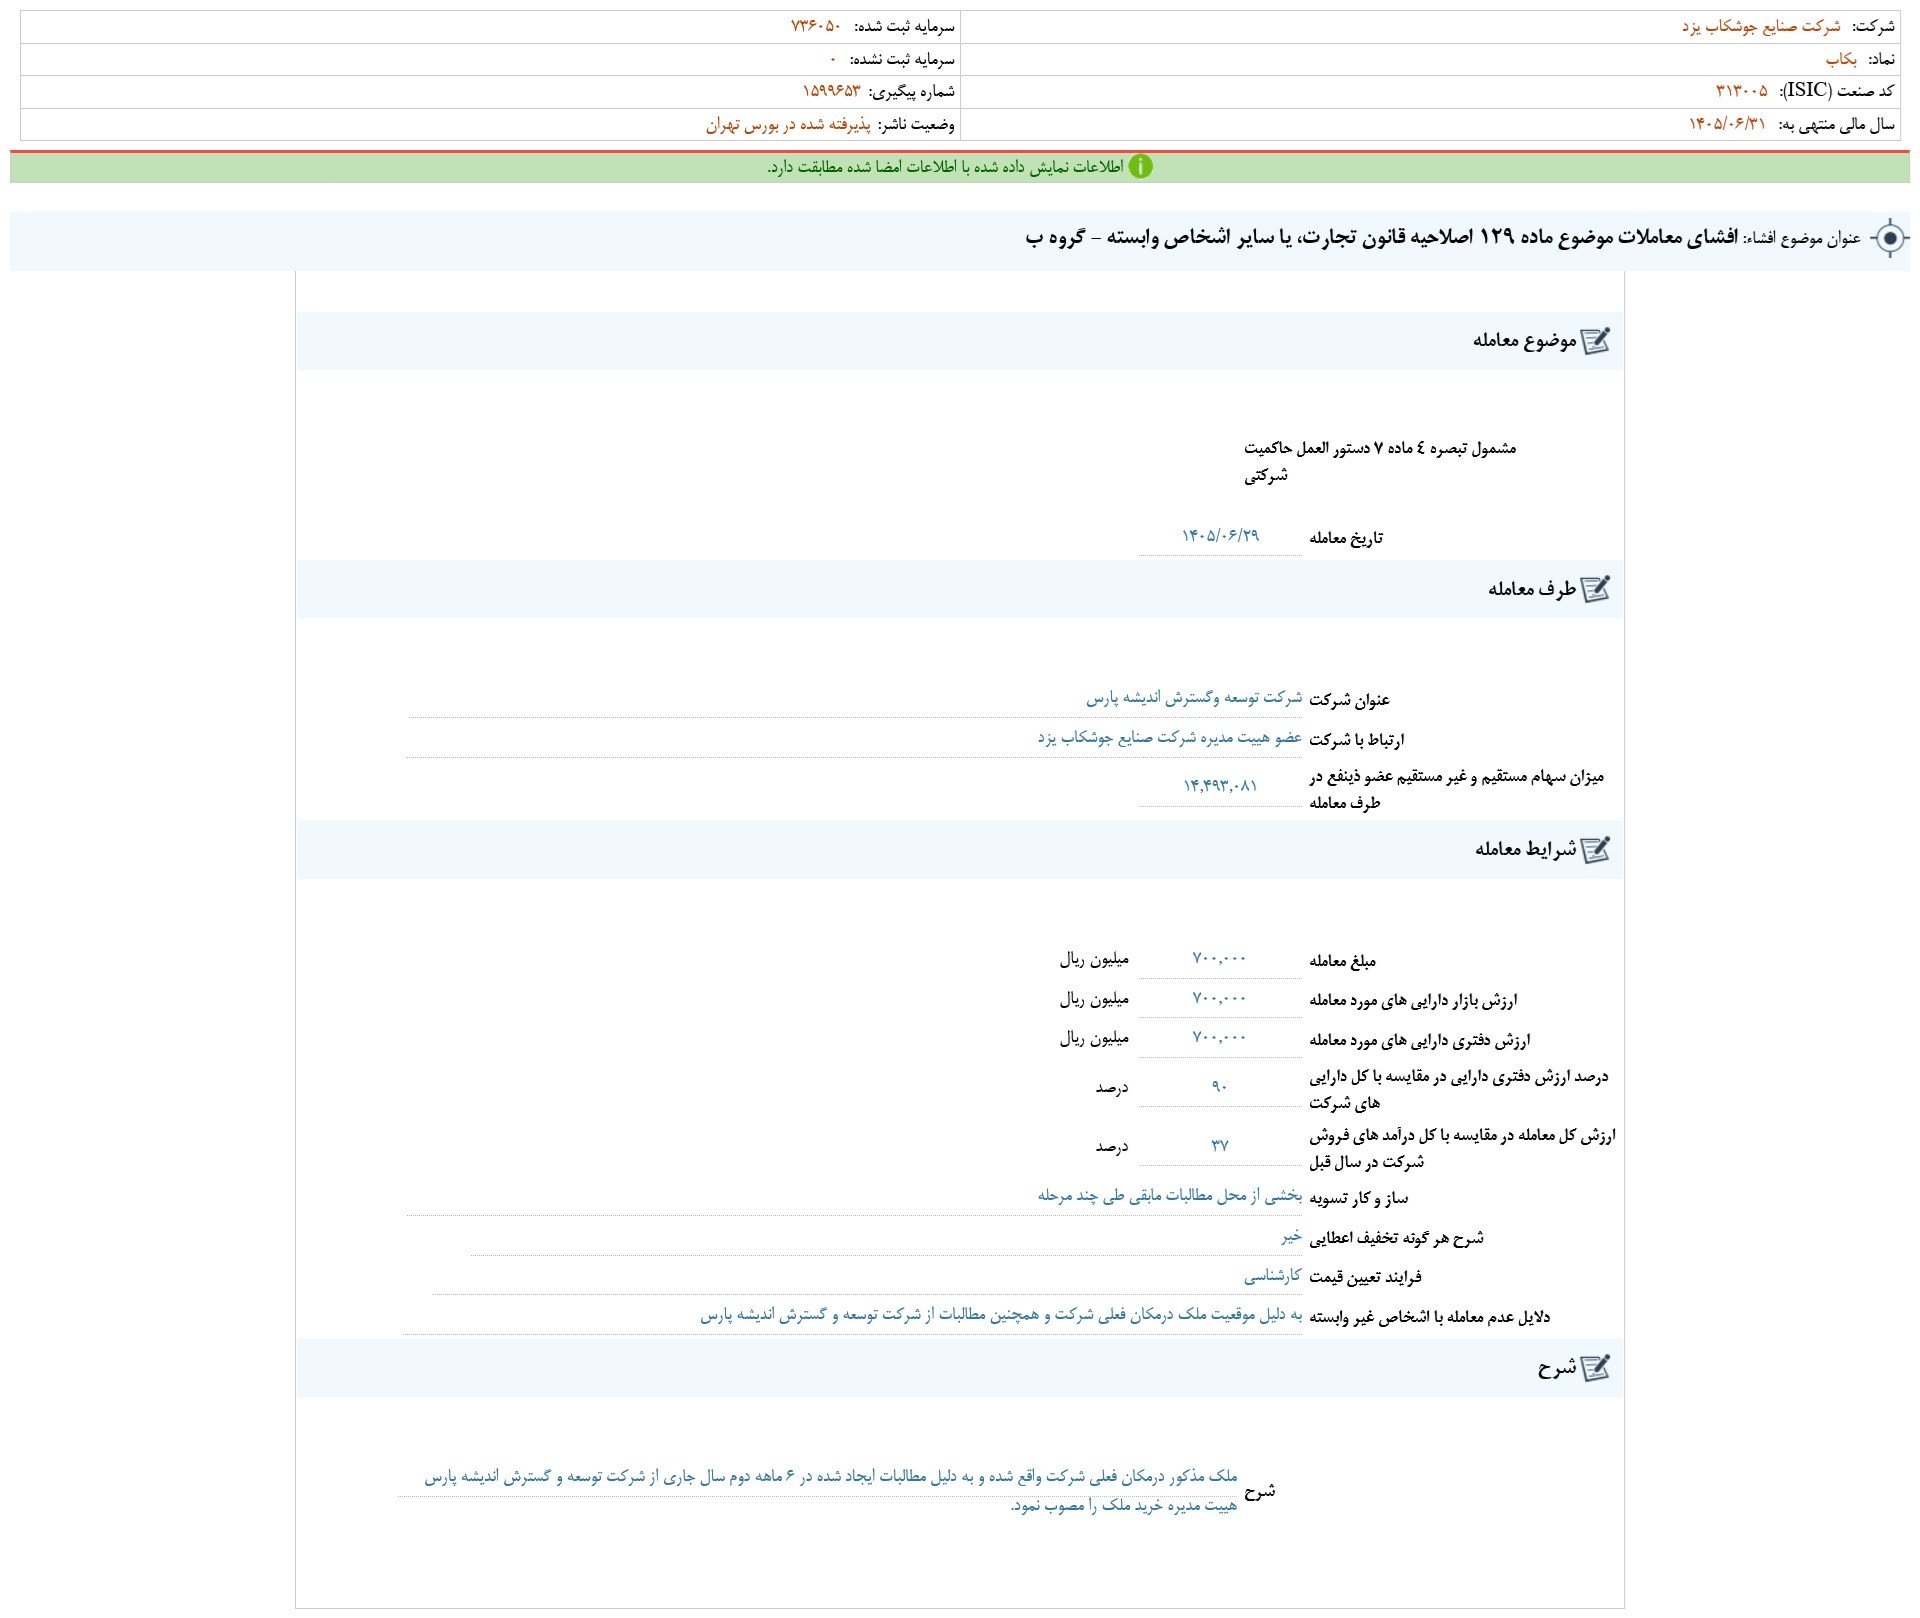Viewport: 1920px width, 1618px height.
Task: Click the discount description field خیر
Action: [x=887, y=1237]
